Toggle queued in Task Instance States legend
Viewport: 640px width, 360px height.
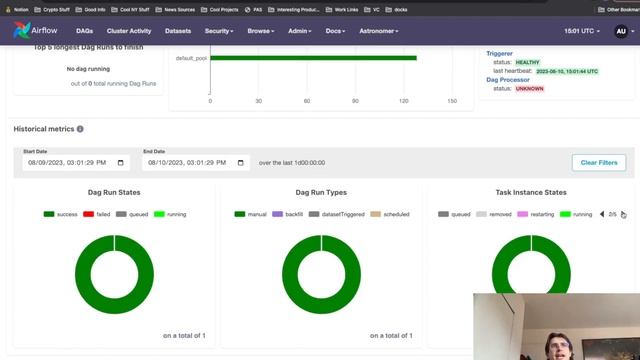click(x=454, y=214)
